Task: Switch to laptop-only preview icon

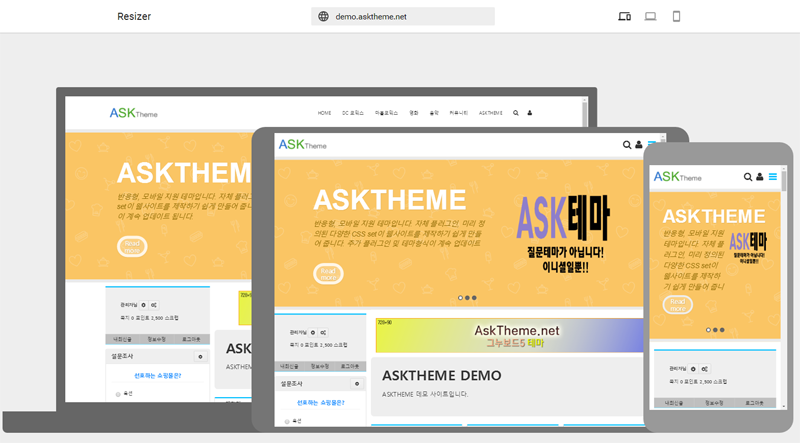Action: 651,16
